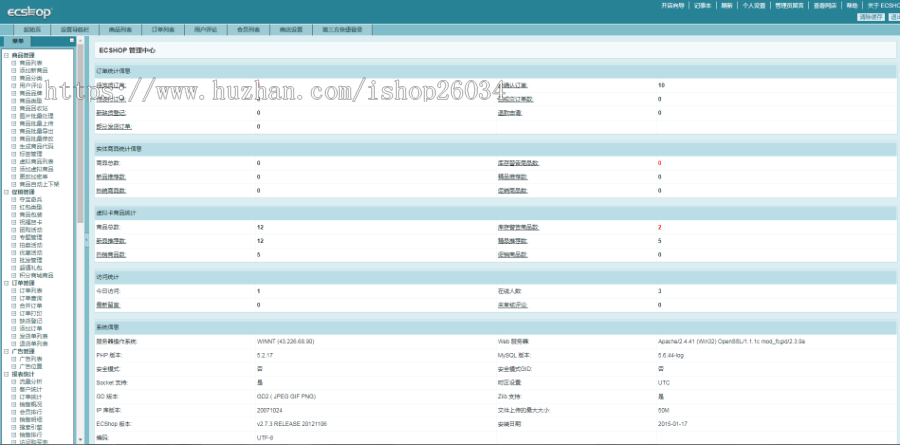Open the 第三方快捷登录 tab
This screenshot has height=445, width=900.
click(342, 30)
